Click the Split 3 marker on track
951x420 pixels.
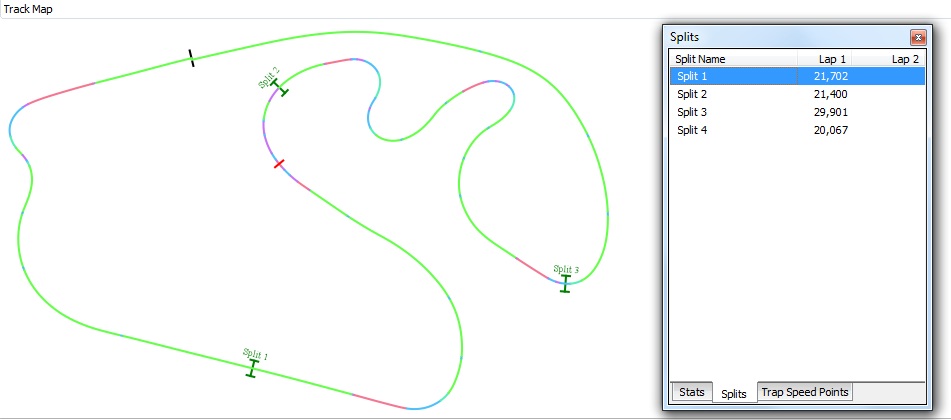565,283
